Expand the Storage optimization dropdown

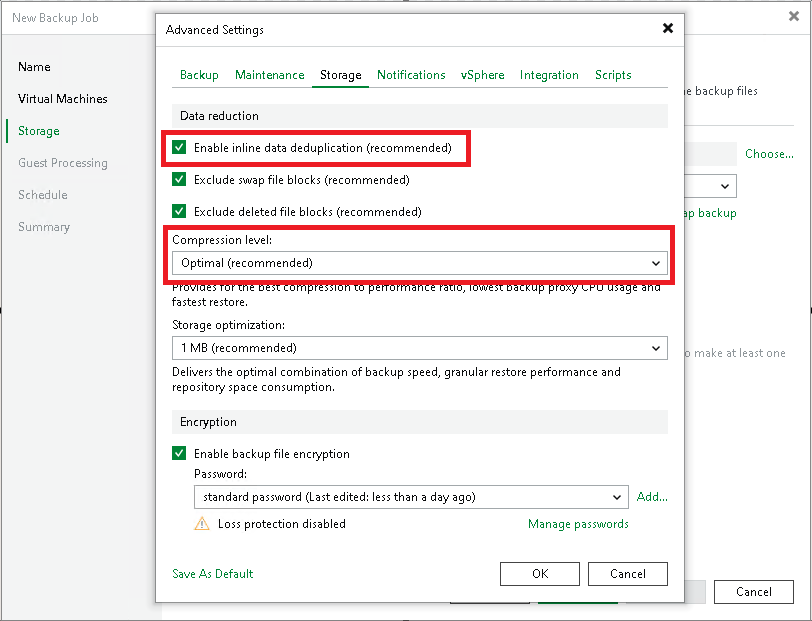click(419, 348)
